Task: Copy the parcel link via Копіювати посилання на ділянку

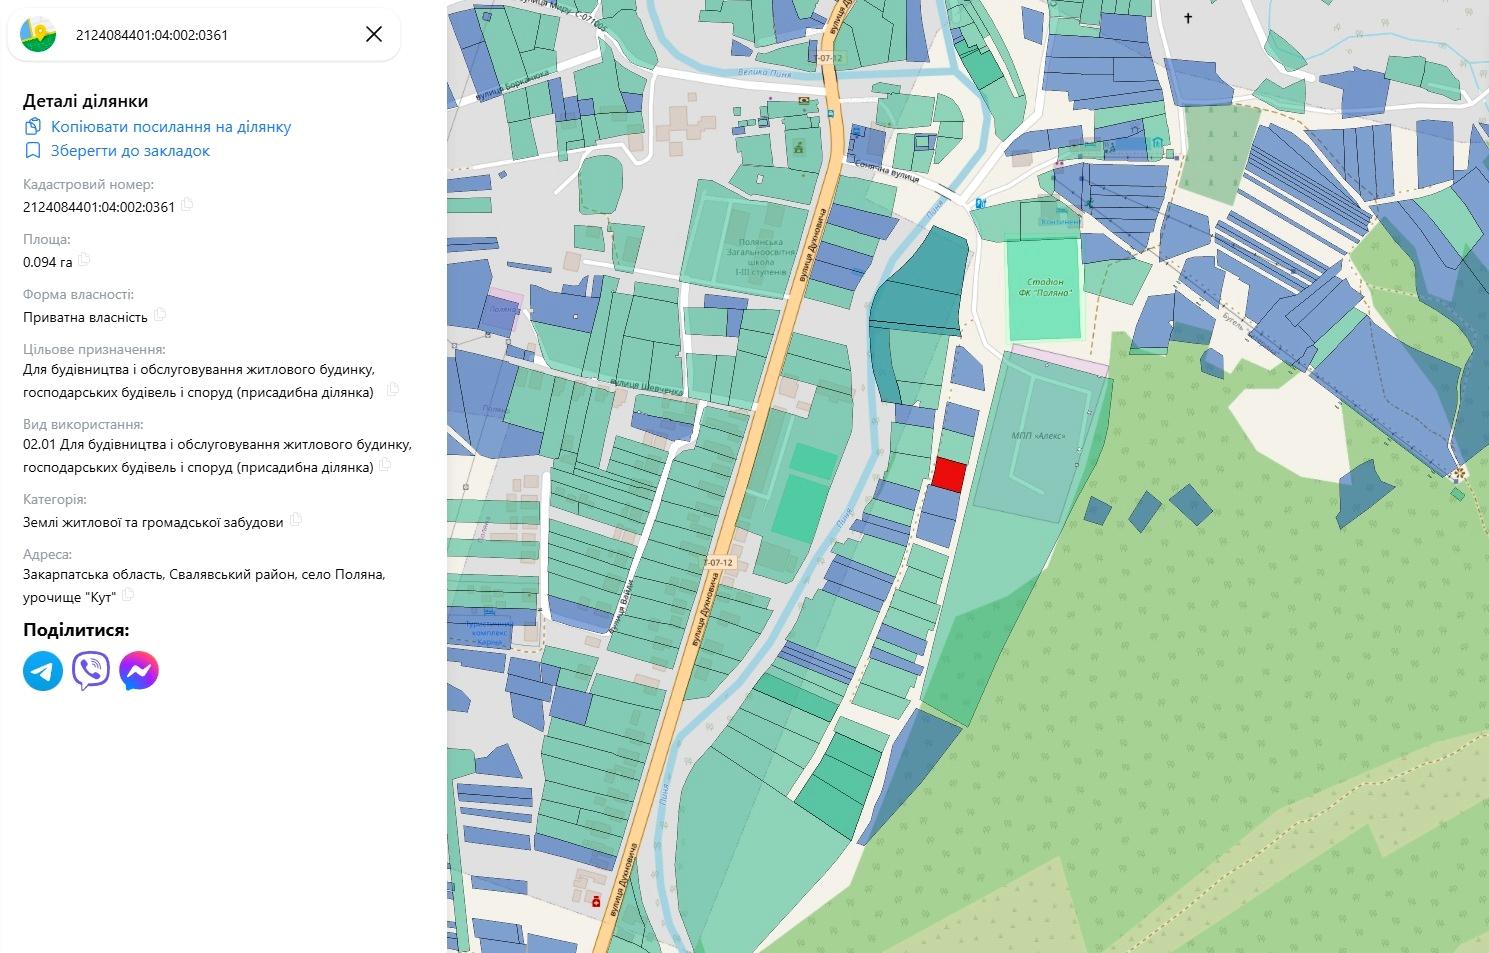Action: click(x=171, y=127)
